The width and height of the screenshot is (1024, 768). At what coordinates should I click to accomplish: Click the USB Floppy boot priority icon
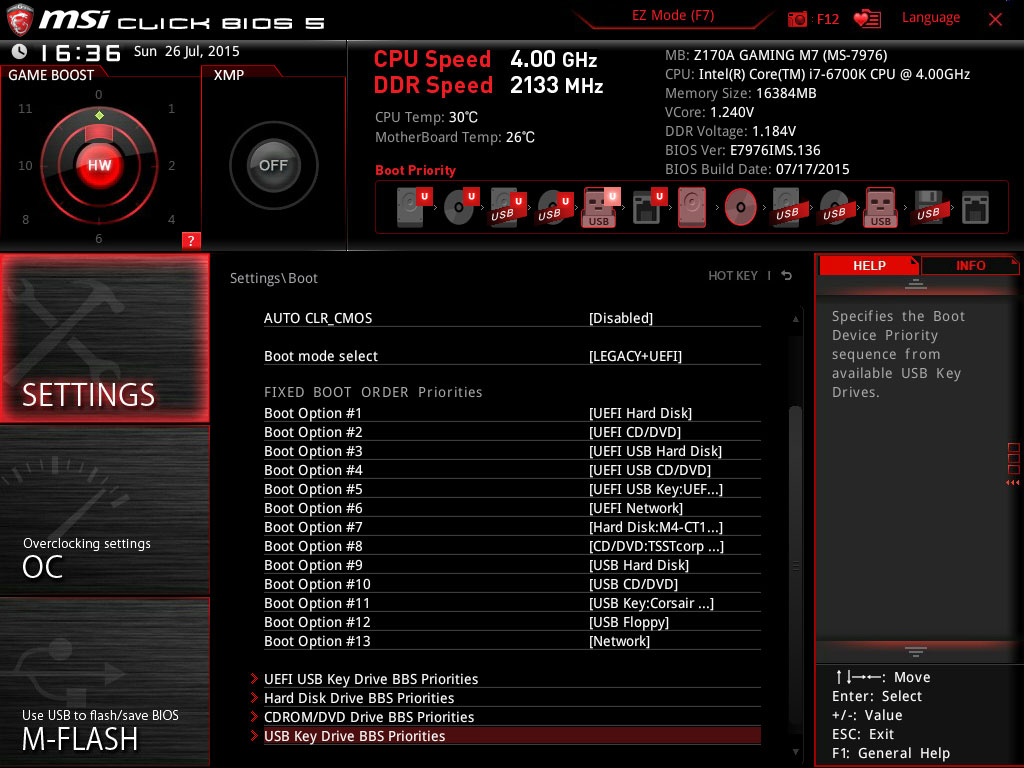click(928, 207)
